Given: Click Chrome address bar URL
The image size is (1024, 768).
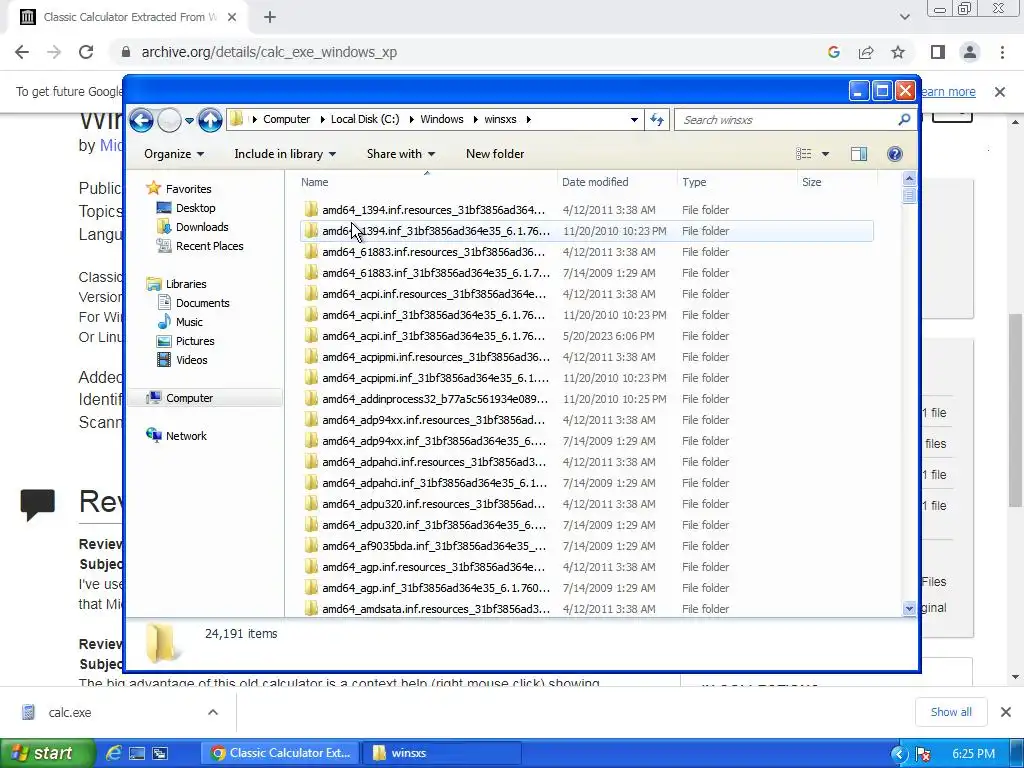Looking at the screenshot, I should click(x=269, y=52).
